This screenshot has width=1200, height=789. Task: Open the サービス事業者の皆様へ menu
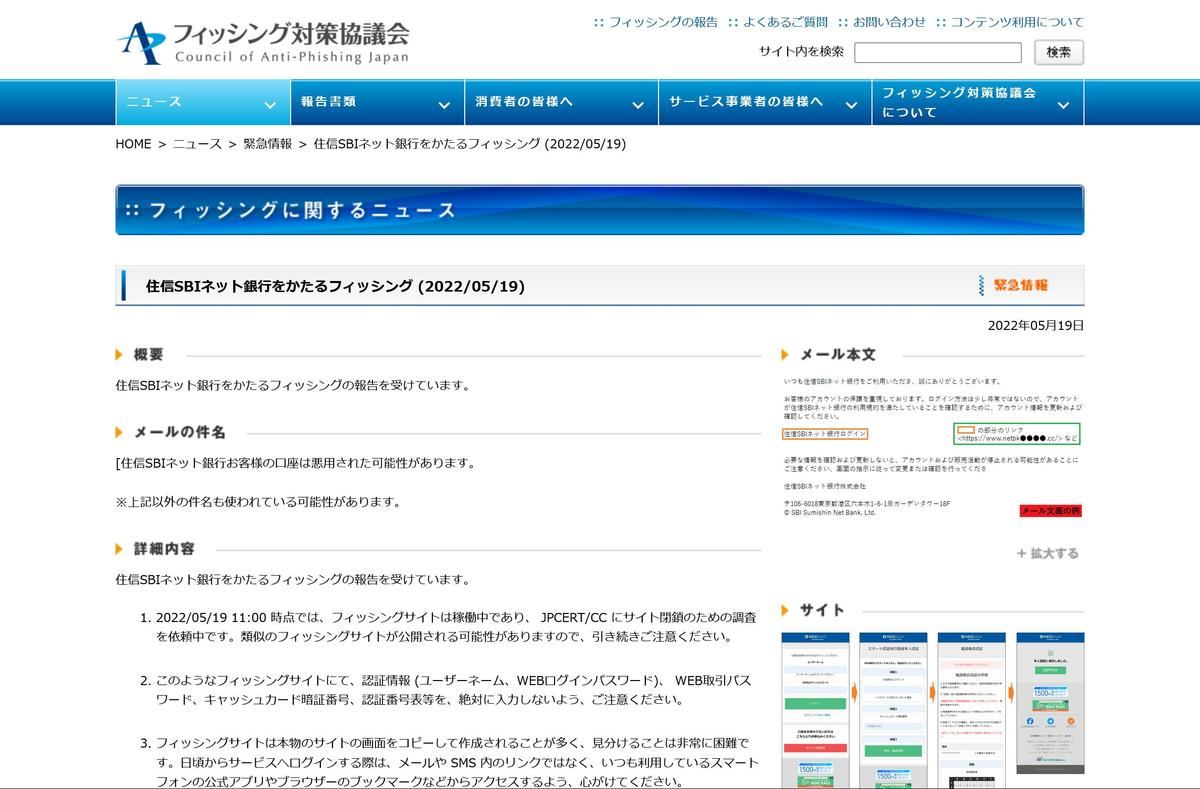765,102
